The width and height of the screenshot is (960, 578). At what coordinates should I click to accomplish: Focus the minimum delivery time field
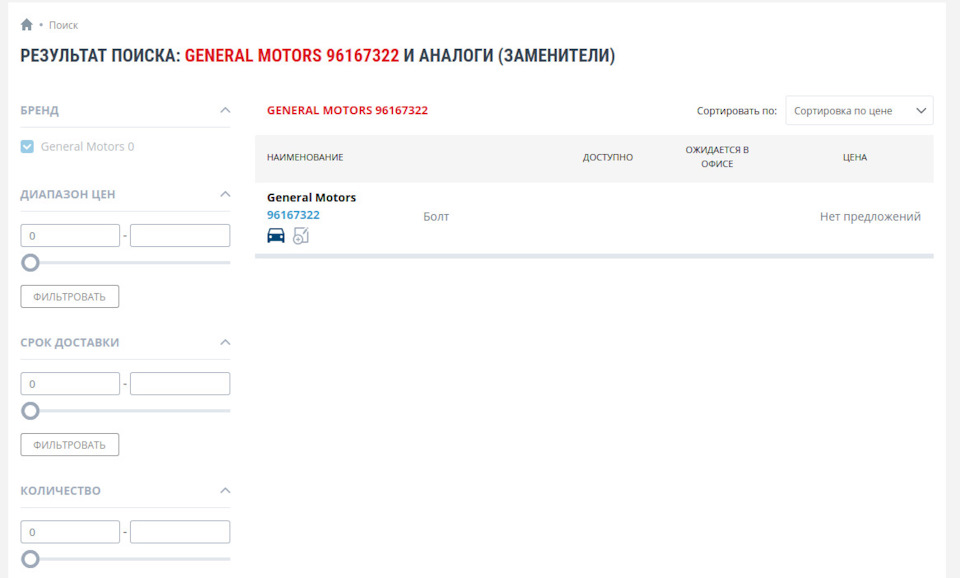(x=70, y=384)
